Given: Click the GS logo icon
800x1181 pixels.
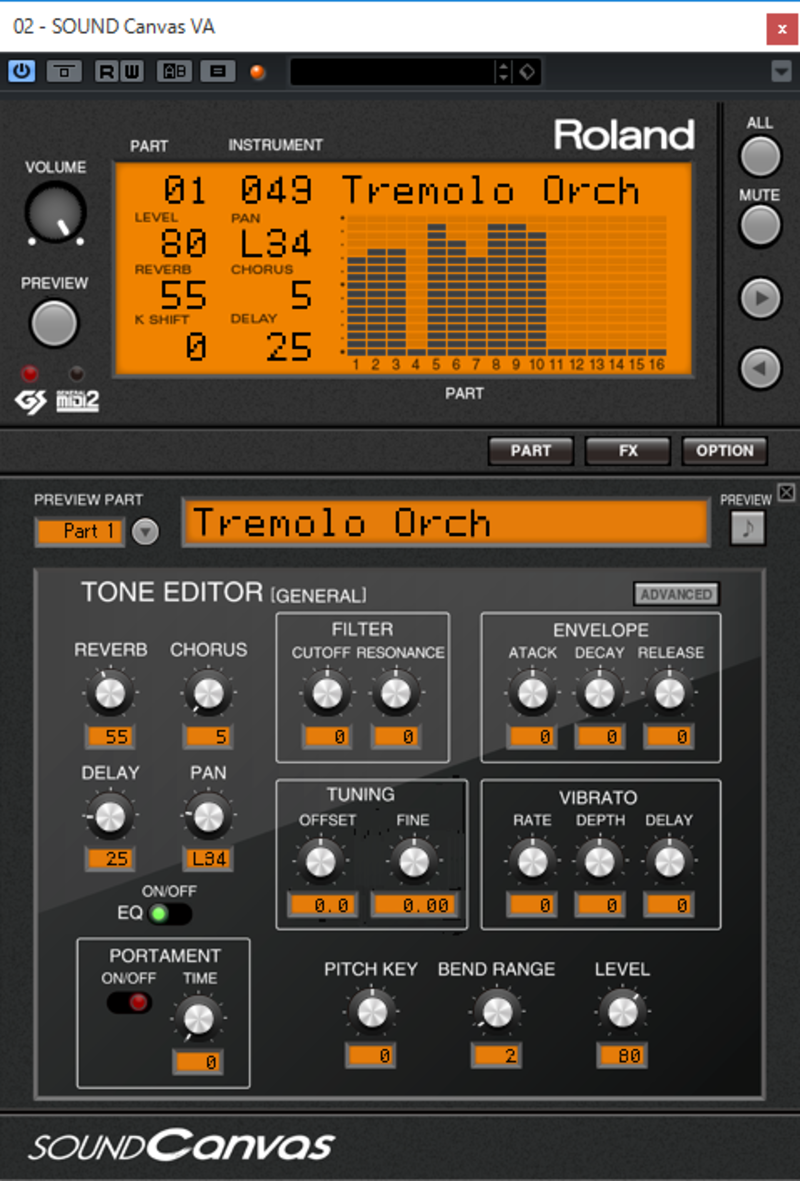Looking at the screenshot, I should click(x=31, y=402).
